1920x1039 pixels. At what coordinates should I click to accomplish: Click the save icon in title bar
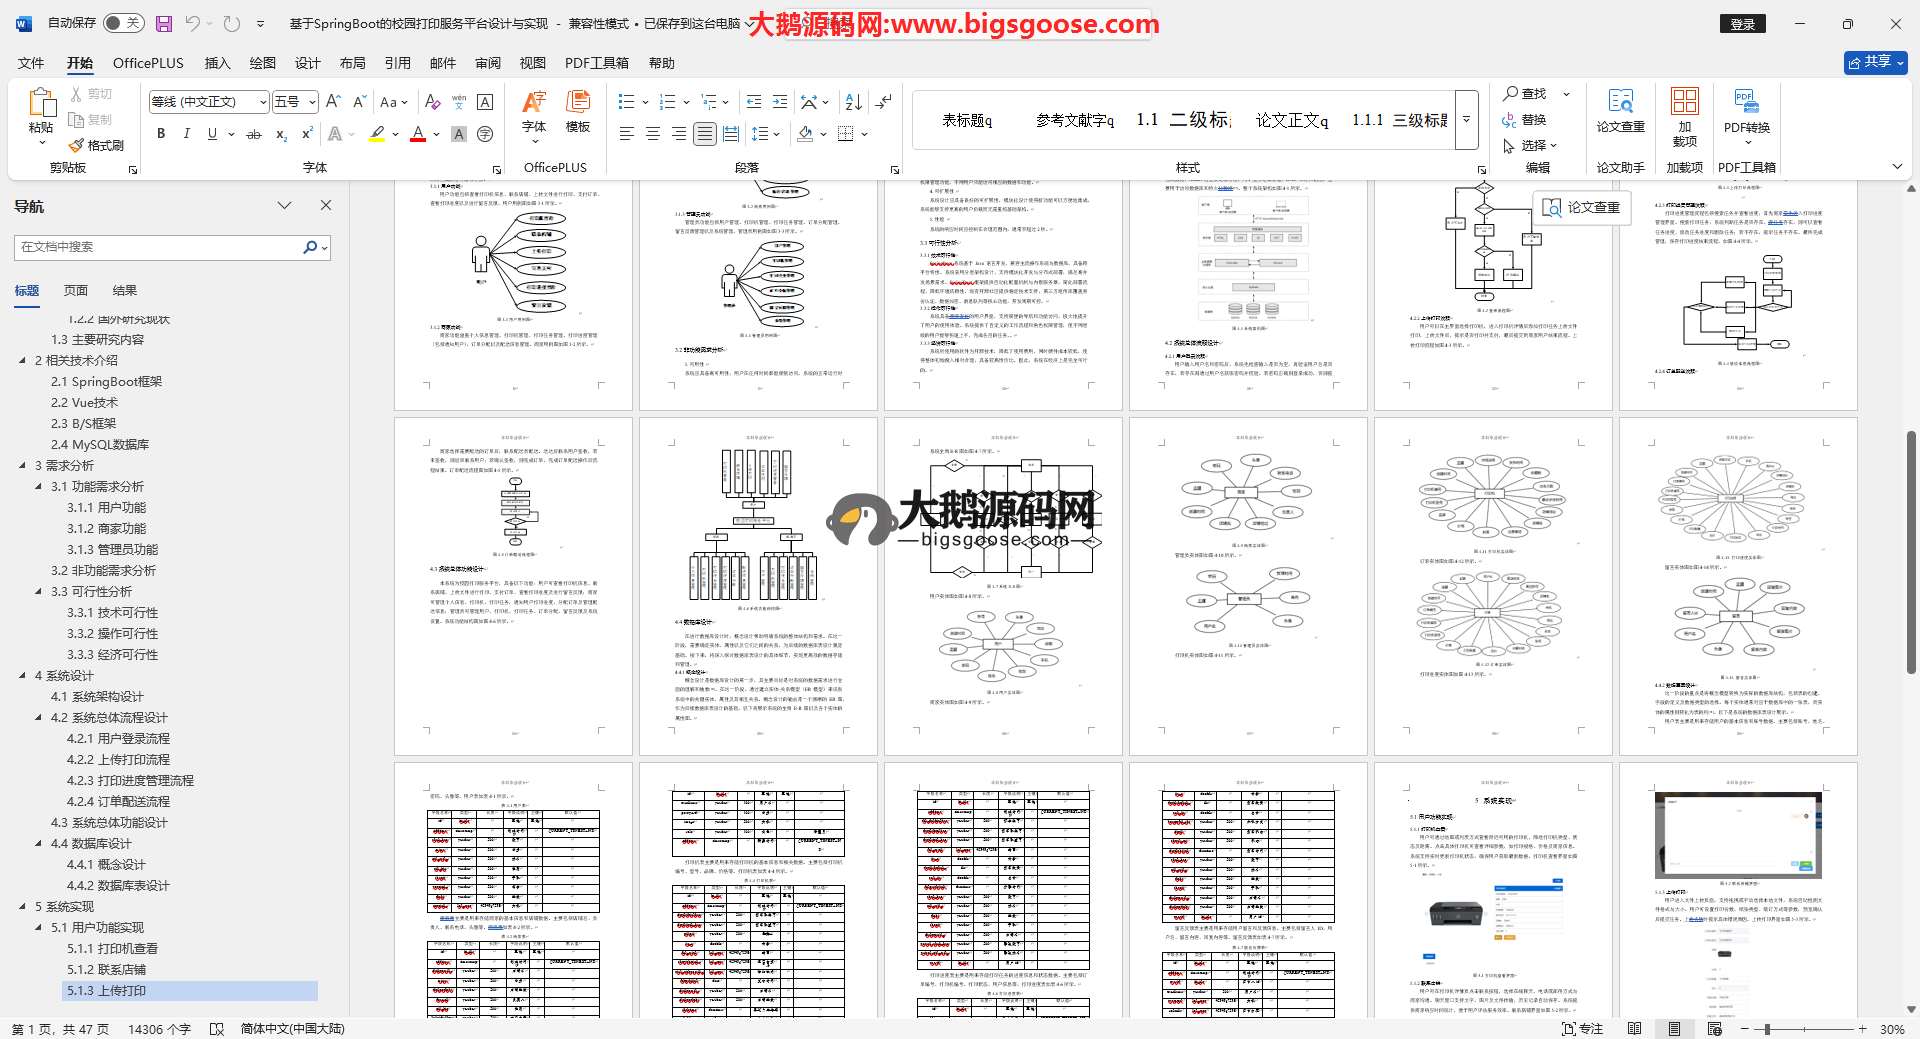pyautogui.click(x=164, y=23)
